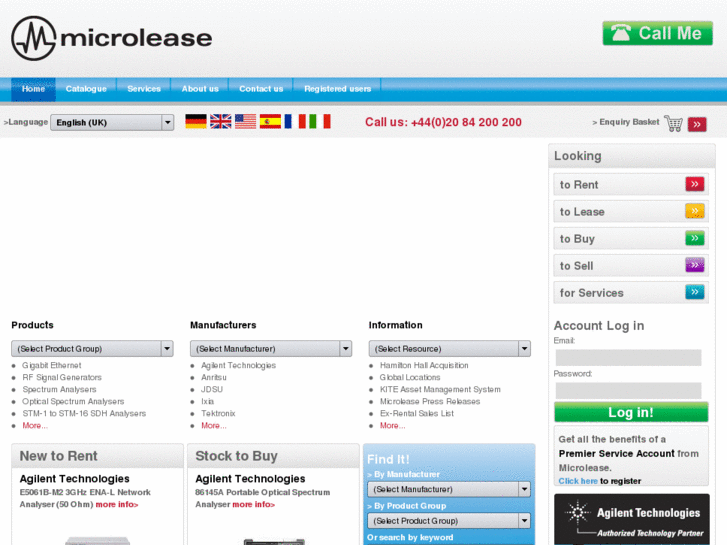Screen dimensions: 727x545
Task: Open RF Signal Generators link
Action: click(62, 378)
